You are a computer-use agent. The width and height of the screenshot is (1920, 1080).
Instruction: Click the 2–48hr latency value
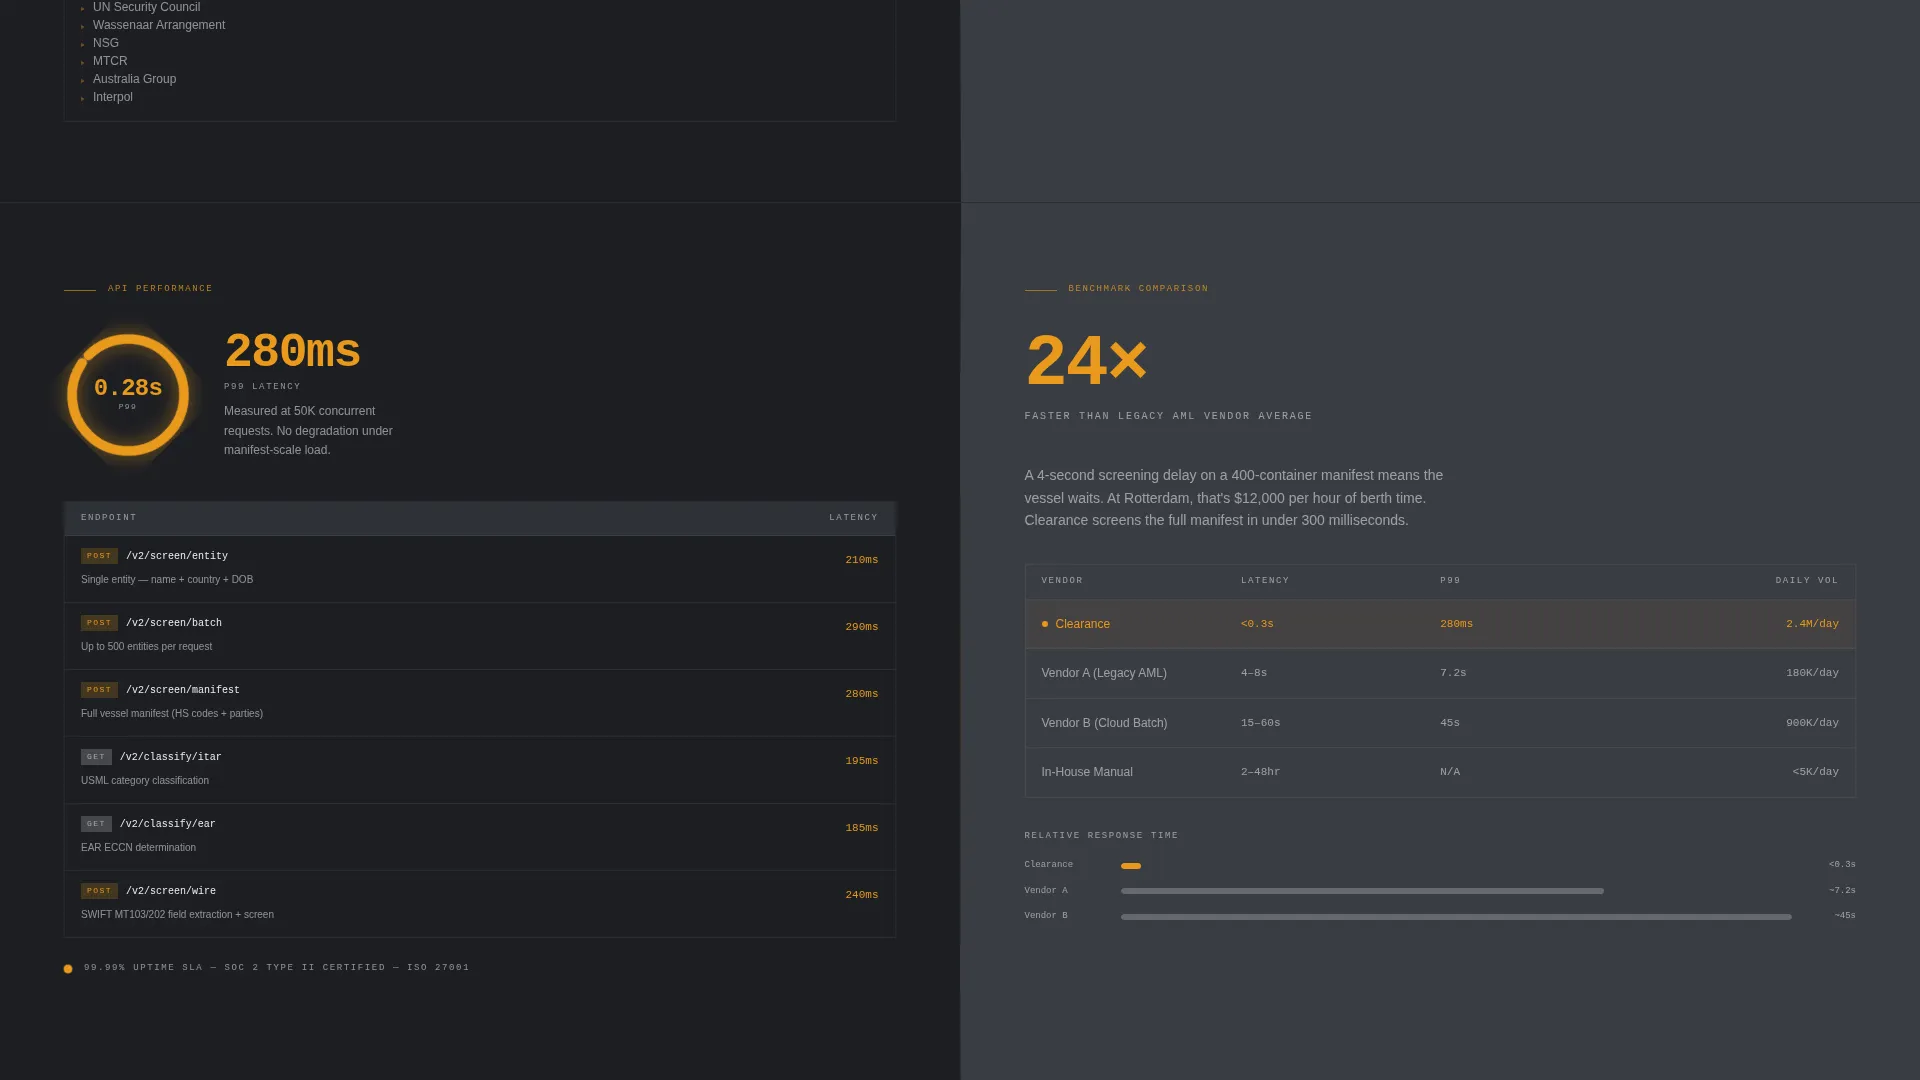[1260, 772]
